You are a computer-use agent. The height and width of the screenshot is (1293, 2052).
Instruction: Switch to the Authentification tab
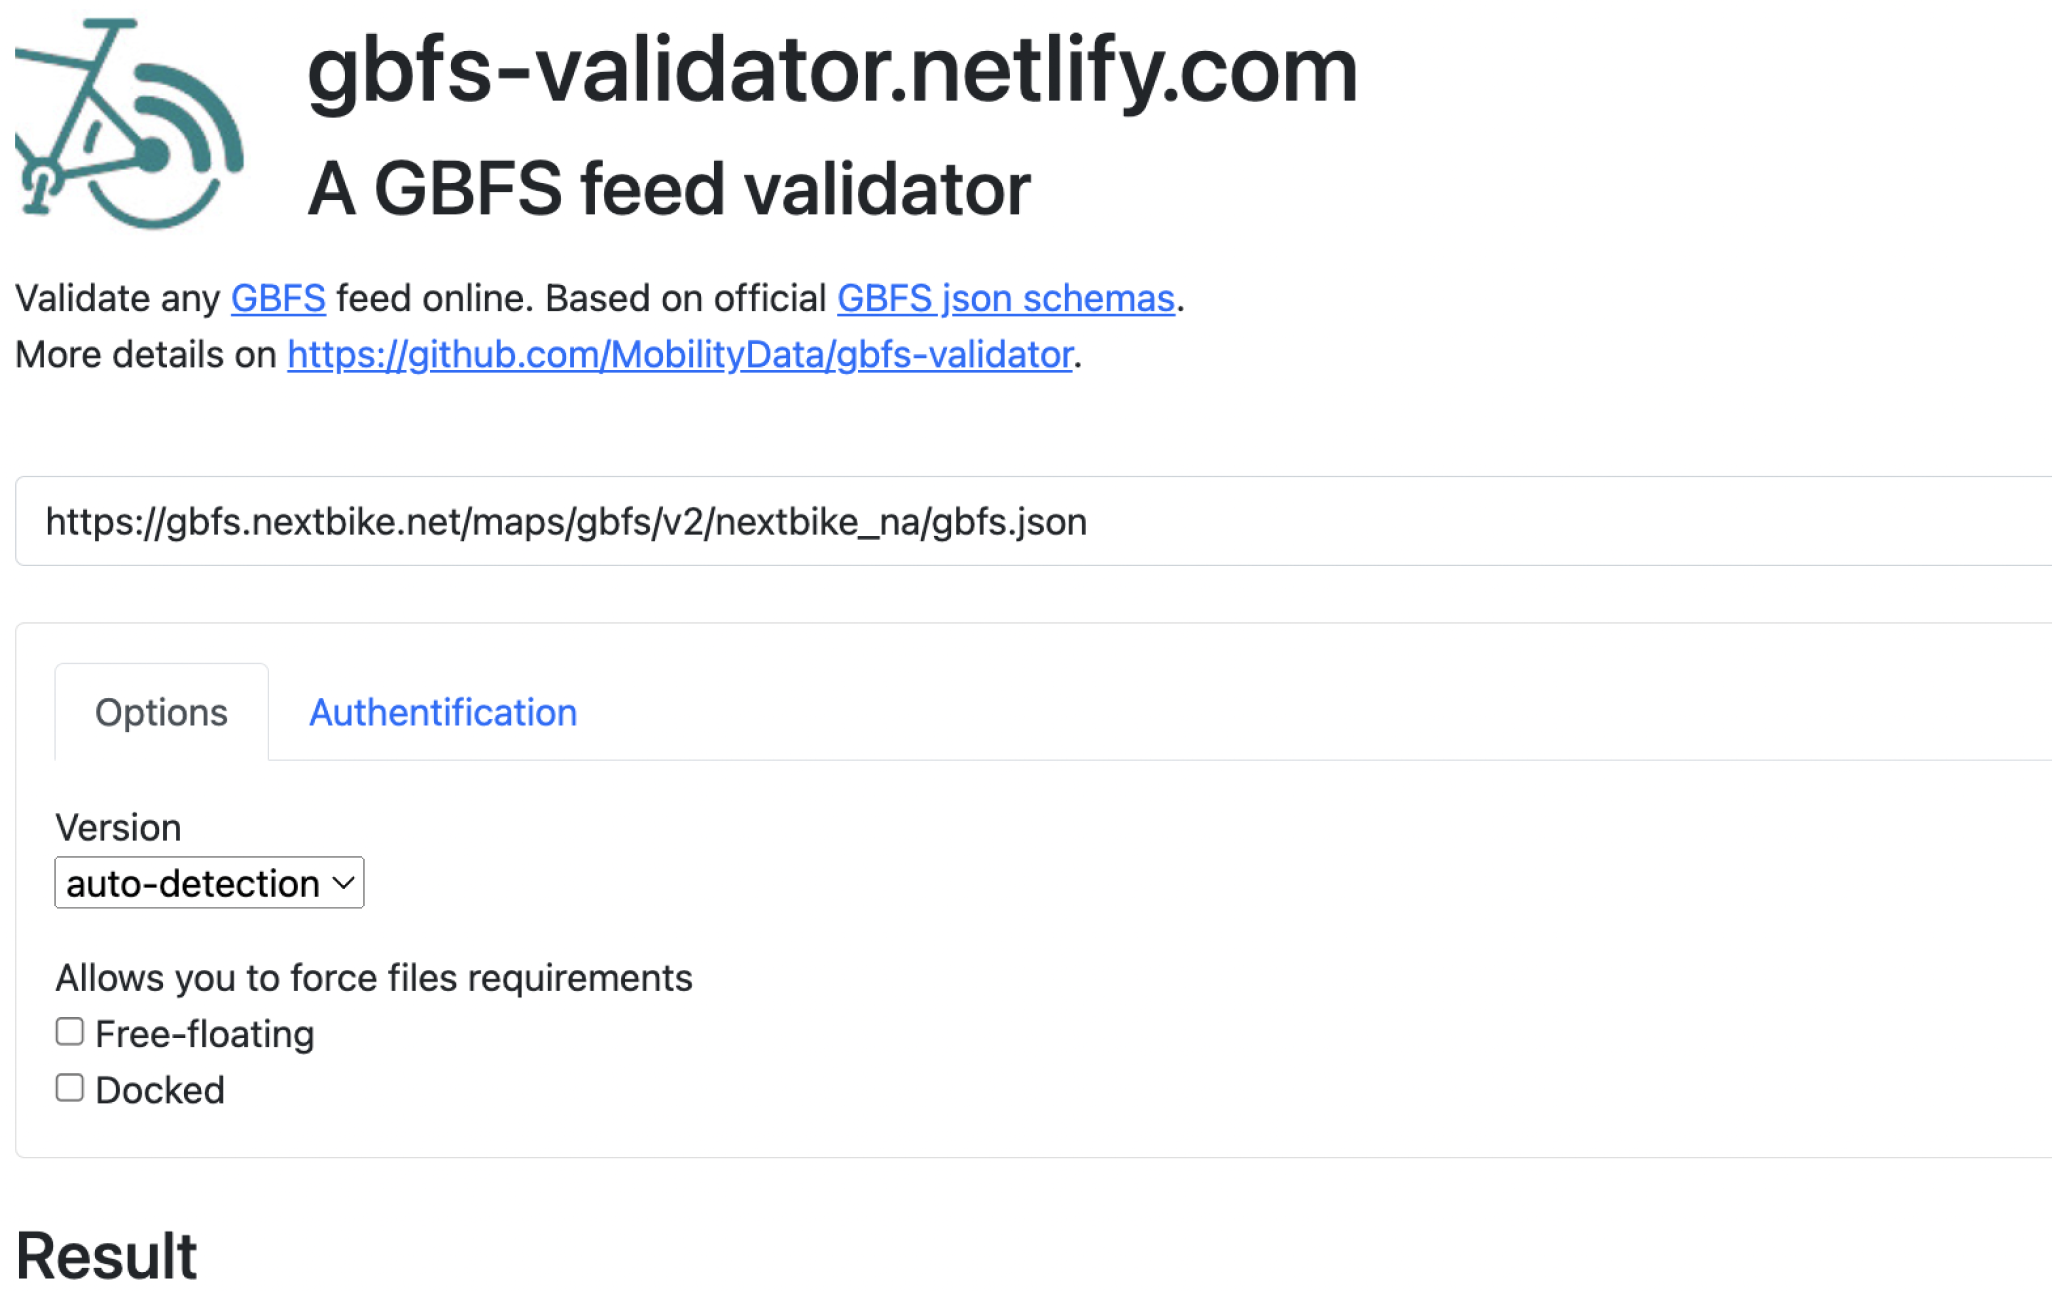[443, 712]
